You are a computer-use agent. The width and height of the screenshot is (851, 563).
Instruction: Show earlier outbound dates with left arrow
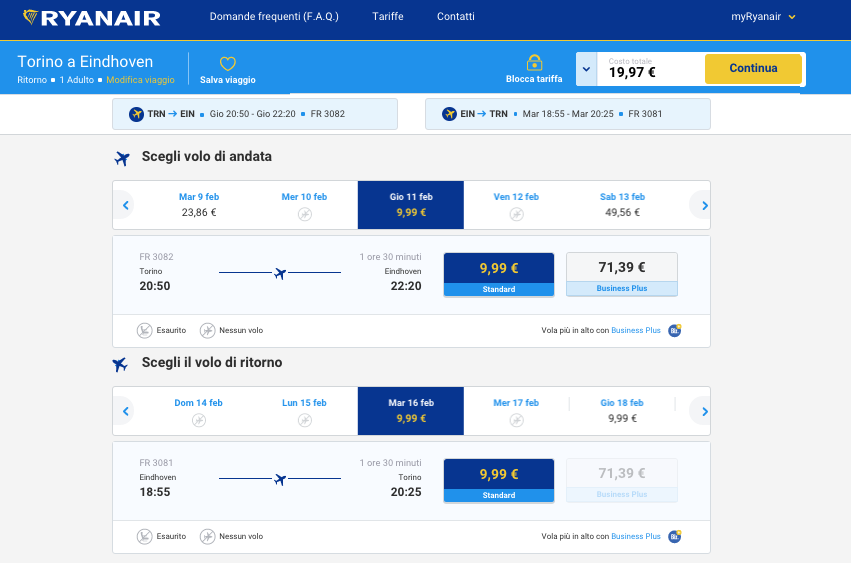[x=125, y=205]
